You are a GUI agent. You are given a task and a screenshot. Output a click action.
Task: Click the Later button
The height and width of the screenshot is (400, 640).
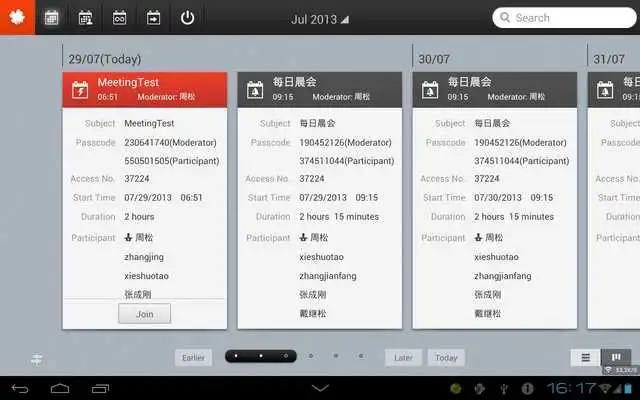pos(402,358)
